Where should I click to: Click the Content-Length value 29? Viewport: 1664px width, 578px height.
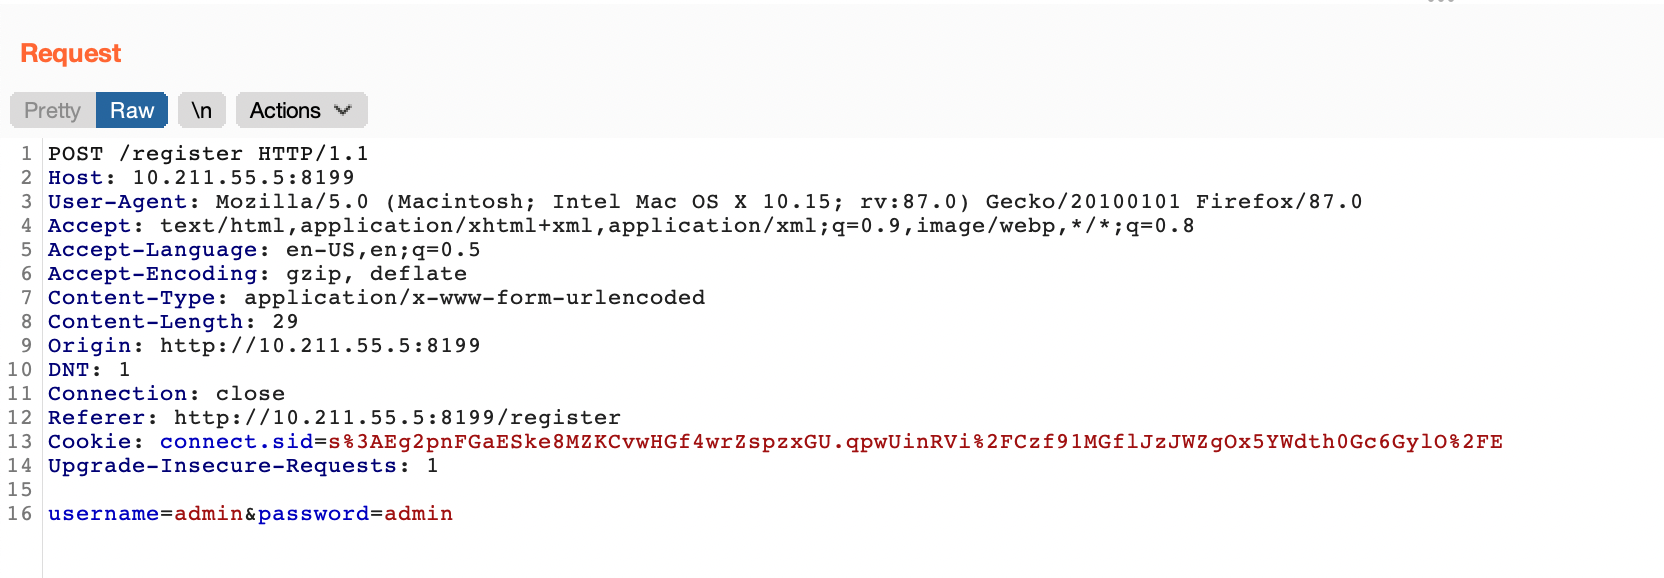pos(285,322)
